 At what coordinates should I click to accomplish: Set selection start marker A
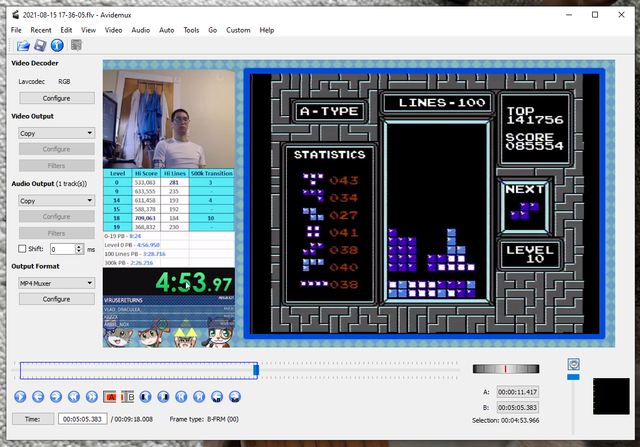(110, 396)
